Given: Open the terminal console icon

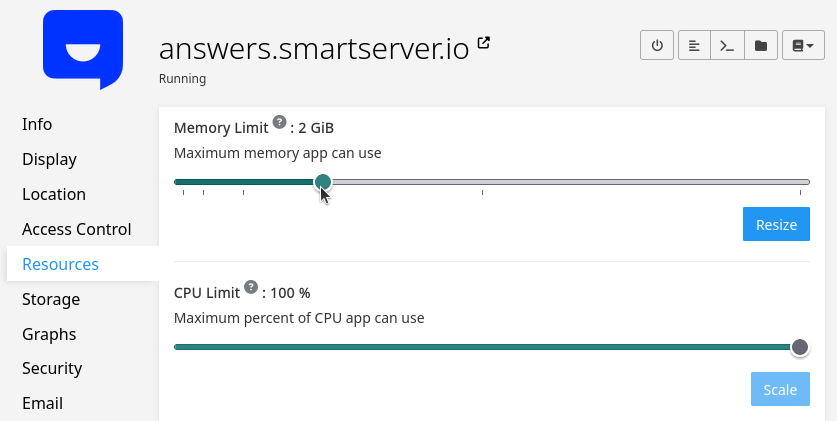Looking at the screenshot, I should pos(727,46).
